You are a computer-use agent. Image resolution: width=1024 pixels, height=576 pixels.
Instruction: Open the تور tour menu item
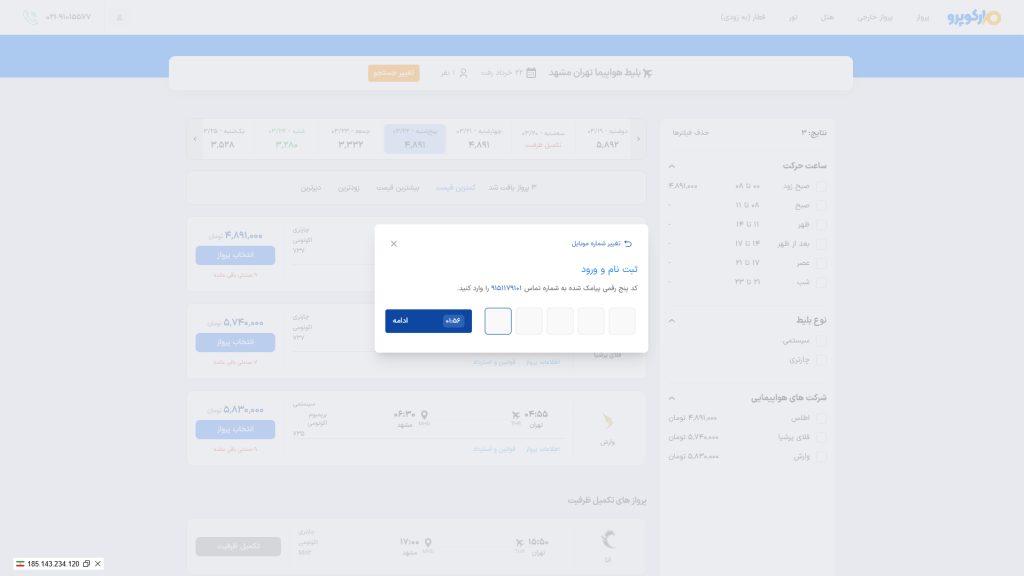point(793,18)
